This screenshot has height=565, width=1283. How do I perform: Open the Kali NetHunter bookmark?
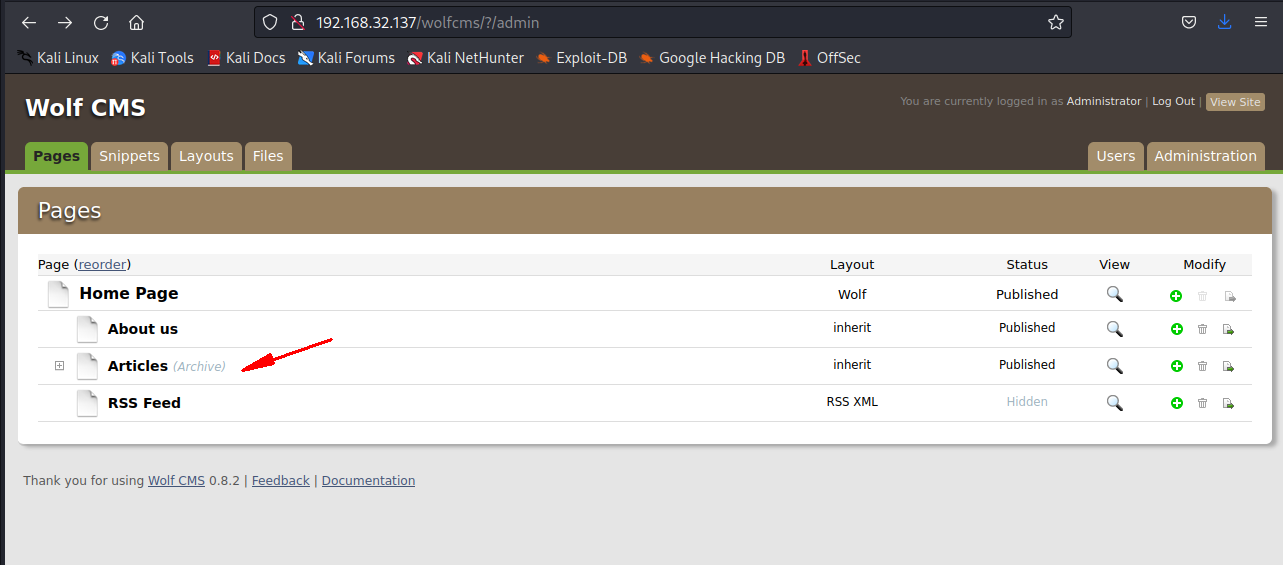tap(465, 58)
